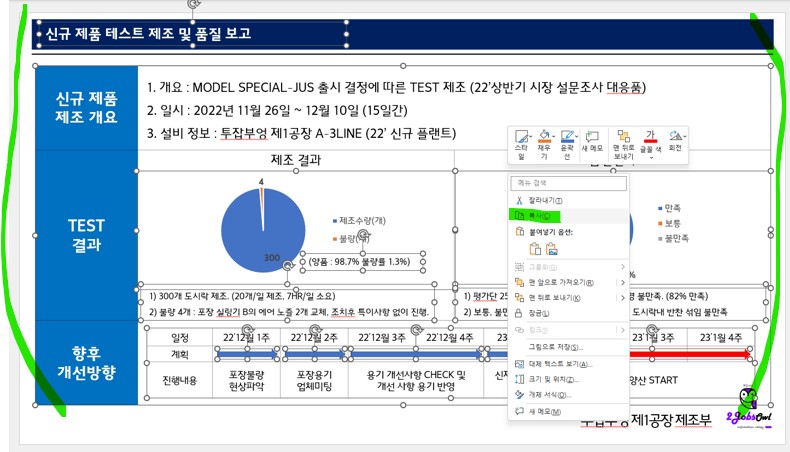Screen dimensions: 790x452
Task: Click the text box (양품 : 98.7% 불량률 1.3%)
Action: coord(363,262)
